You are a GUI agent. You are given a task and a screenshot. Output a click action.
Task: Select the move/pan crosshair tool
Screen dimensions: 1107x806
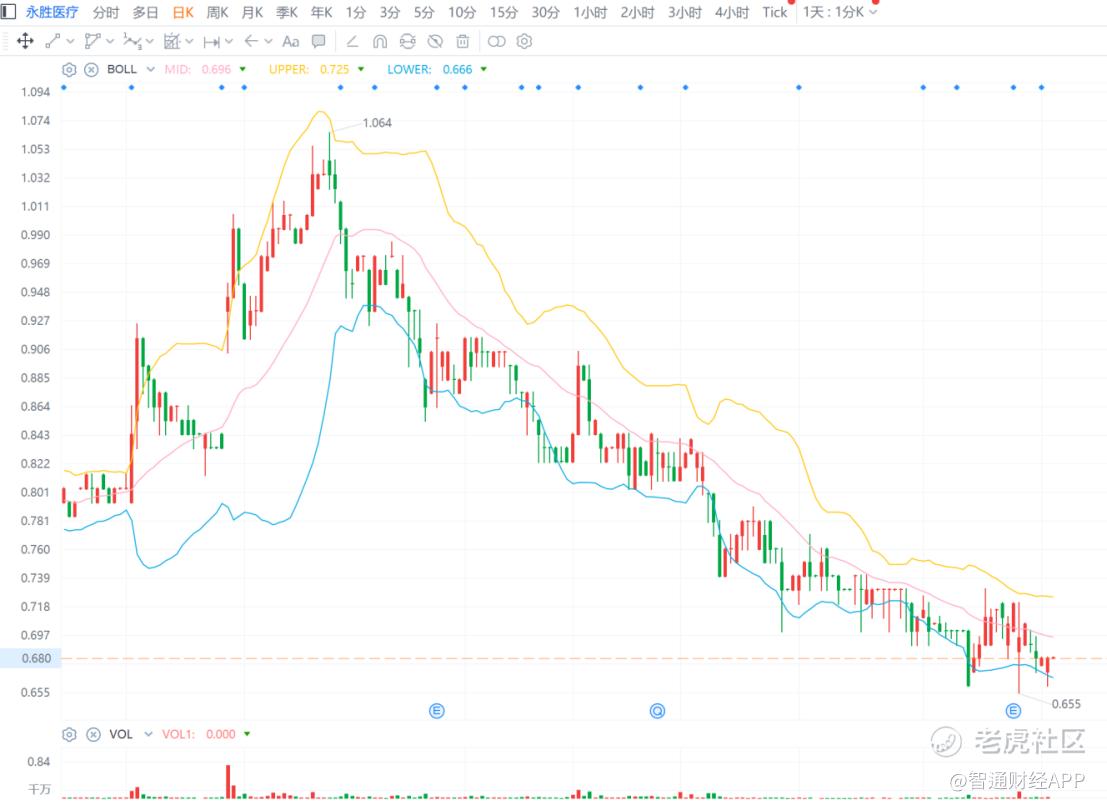point(25,41)
